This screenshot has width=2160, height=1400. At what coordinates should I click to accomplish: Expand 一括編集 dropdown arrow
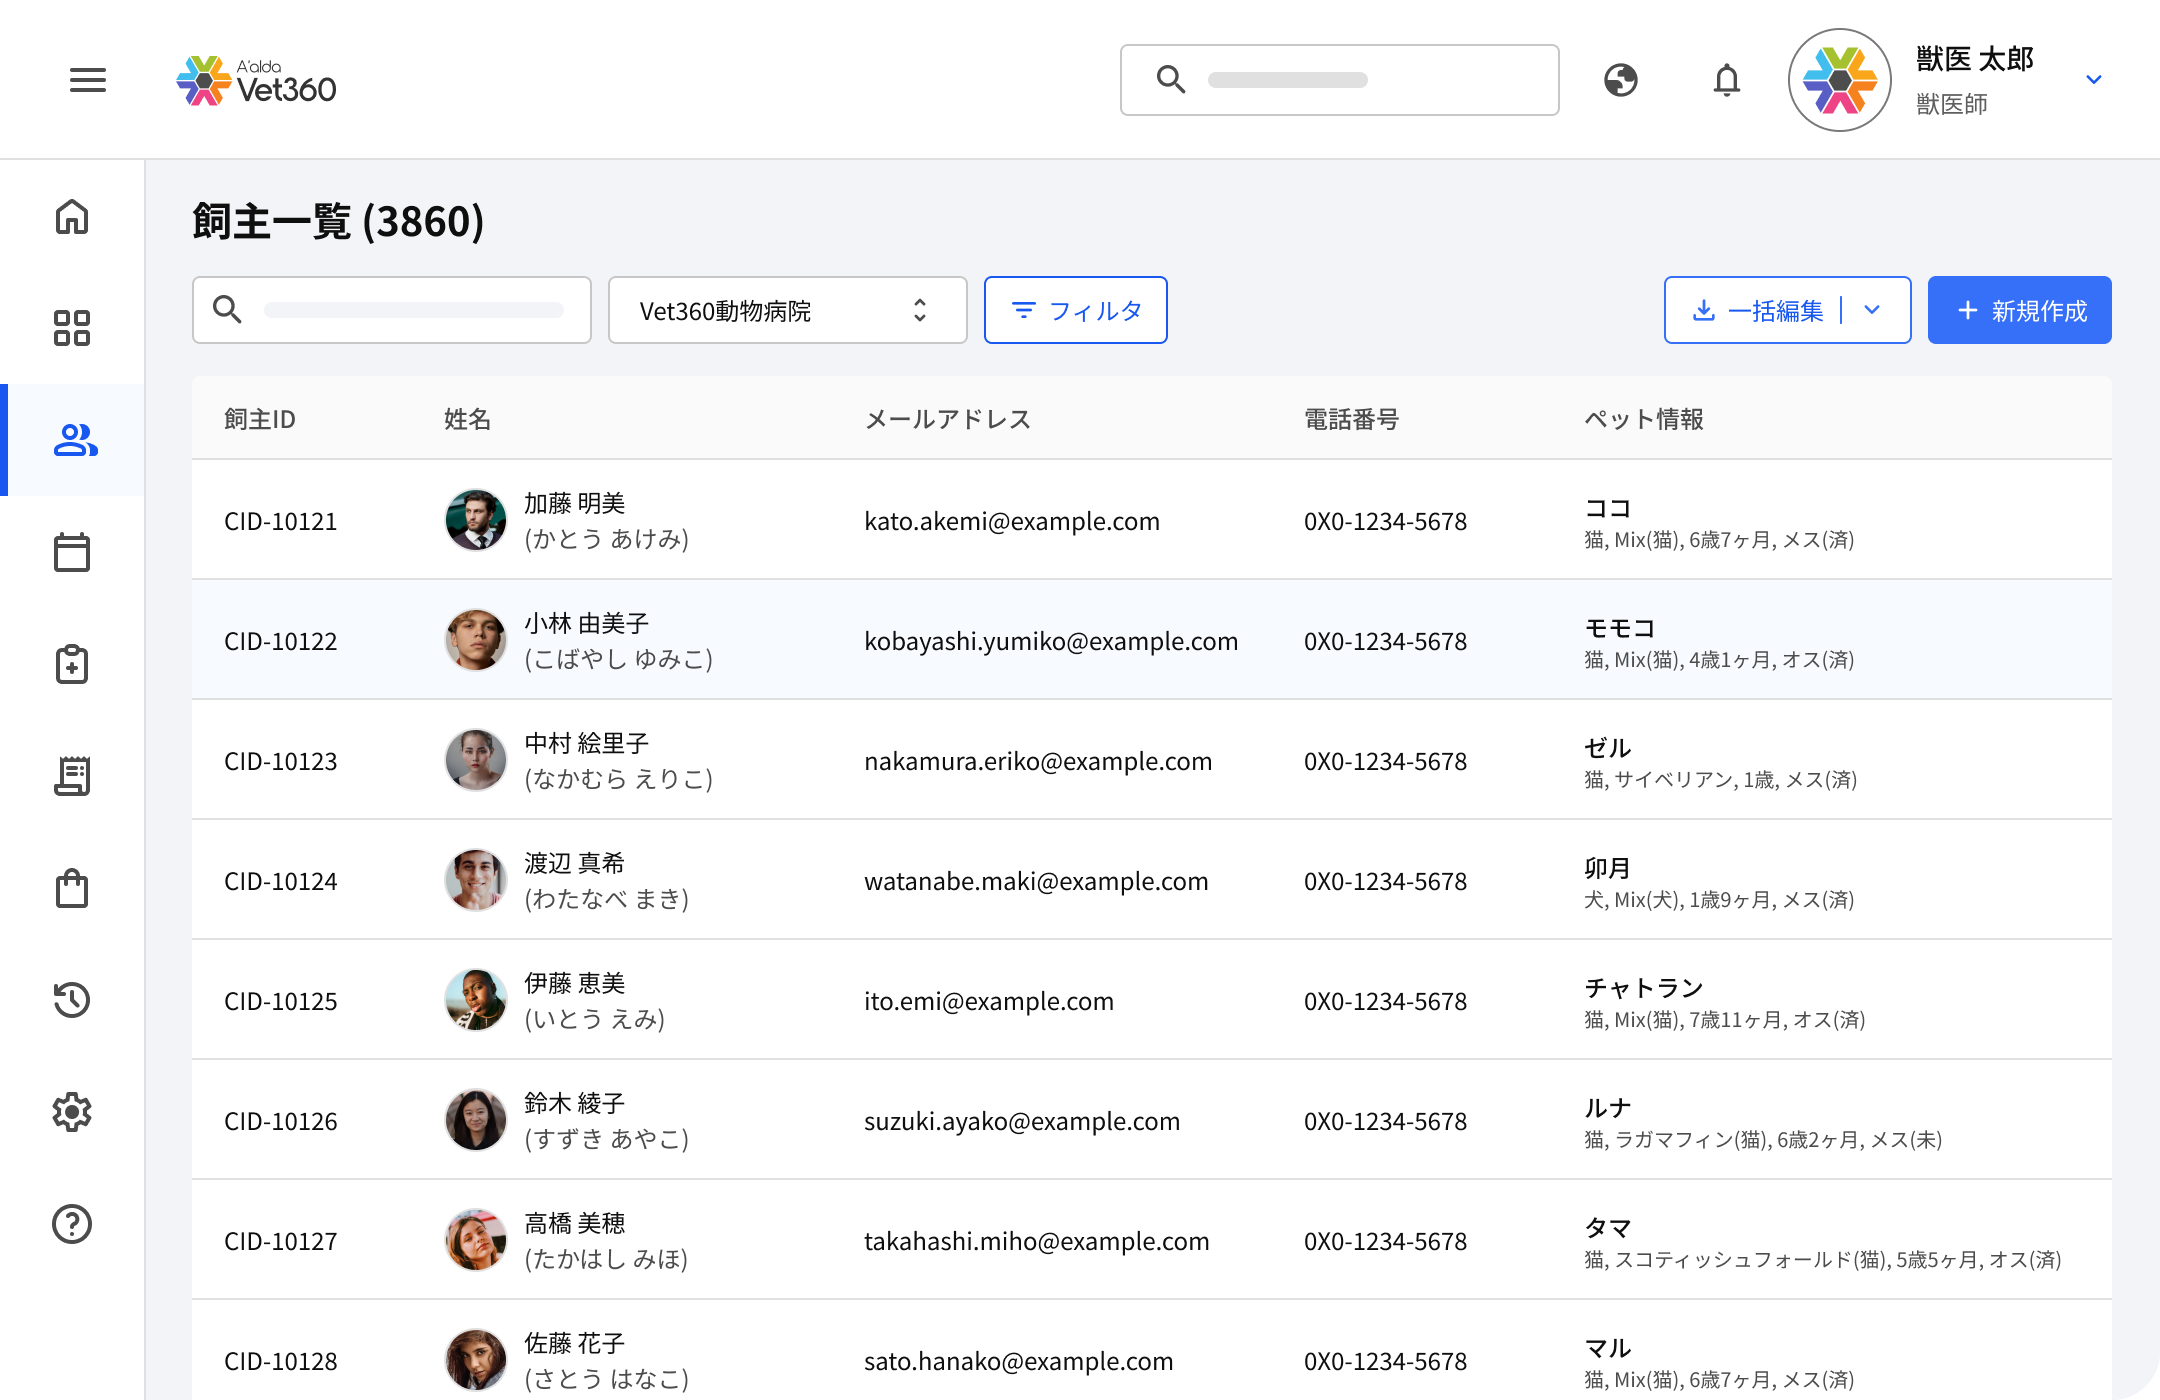[x=1872, y=310]
